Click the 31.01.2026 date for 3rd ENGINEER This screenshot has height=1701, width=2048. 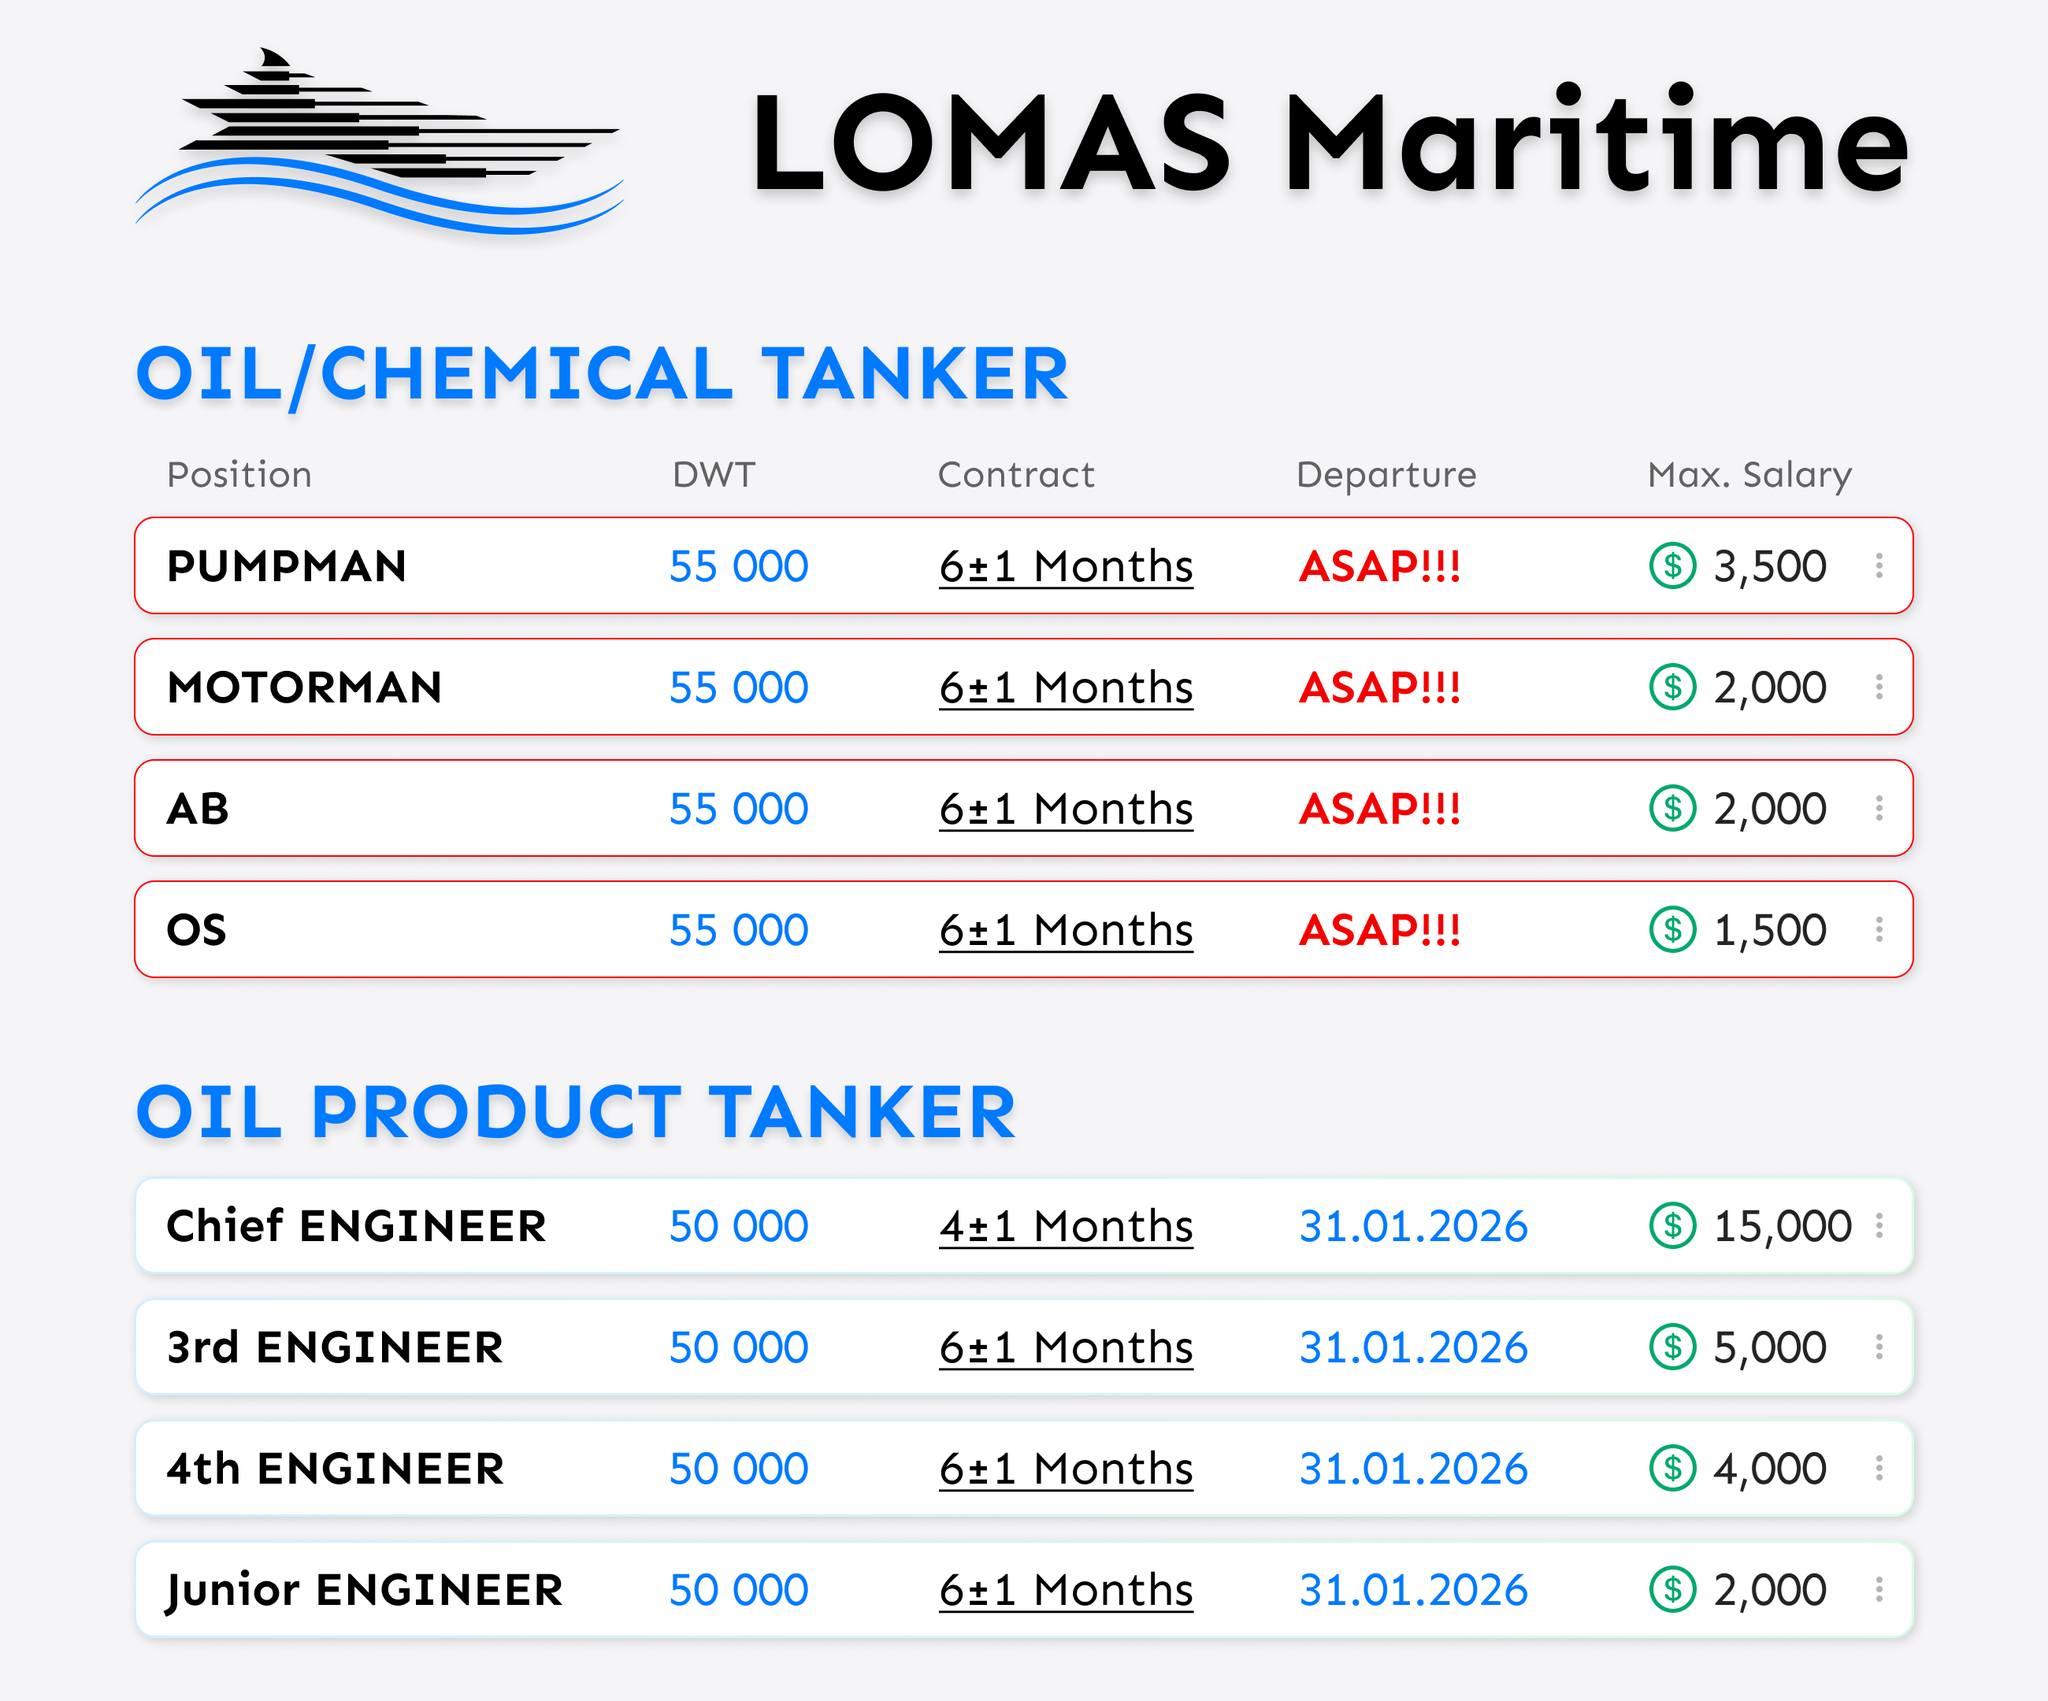[1413, 1348]
